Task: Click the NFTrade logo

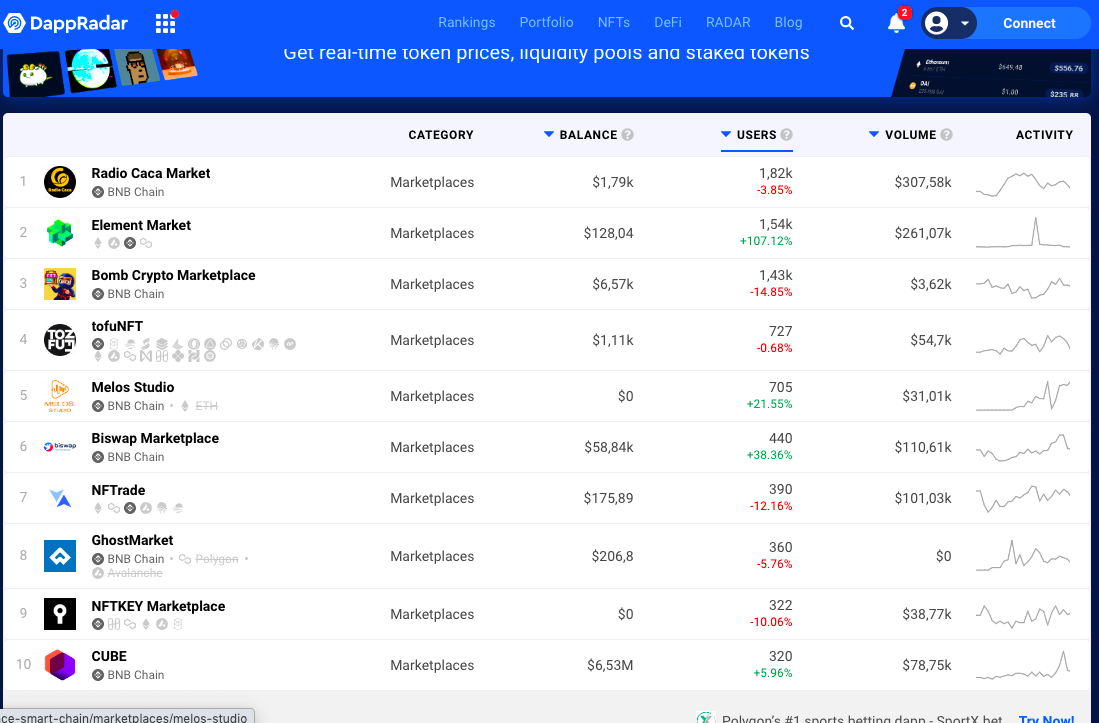Action: (x=60, y=498)
